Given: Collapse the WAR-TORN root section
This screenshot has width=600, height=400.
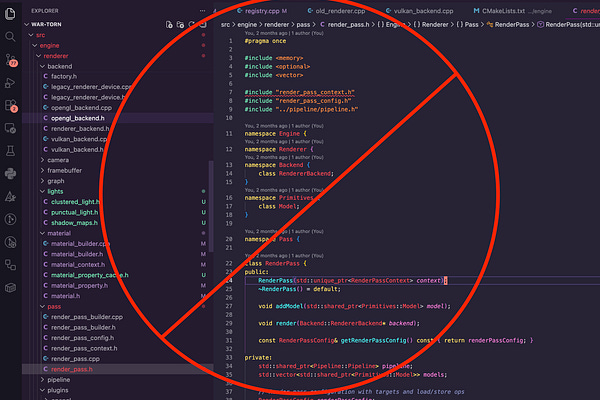Looking at the screenshot, I should coord(27,24).
